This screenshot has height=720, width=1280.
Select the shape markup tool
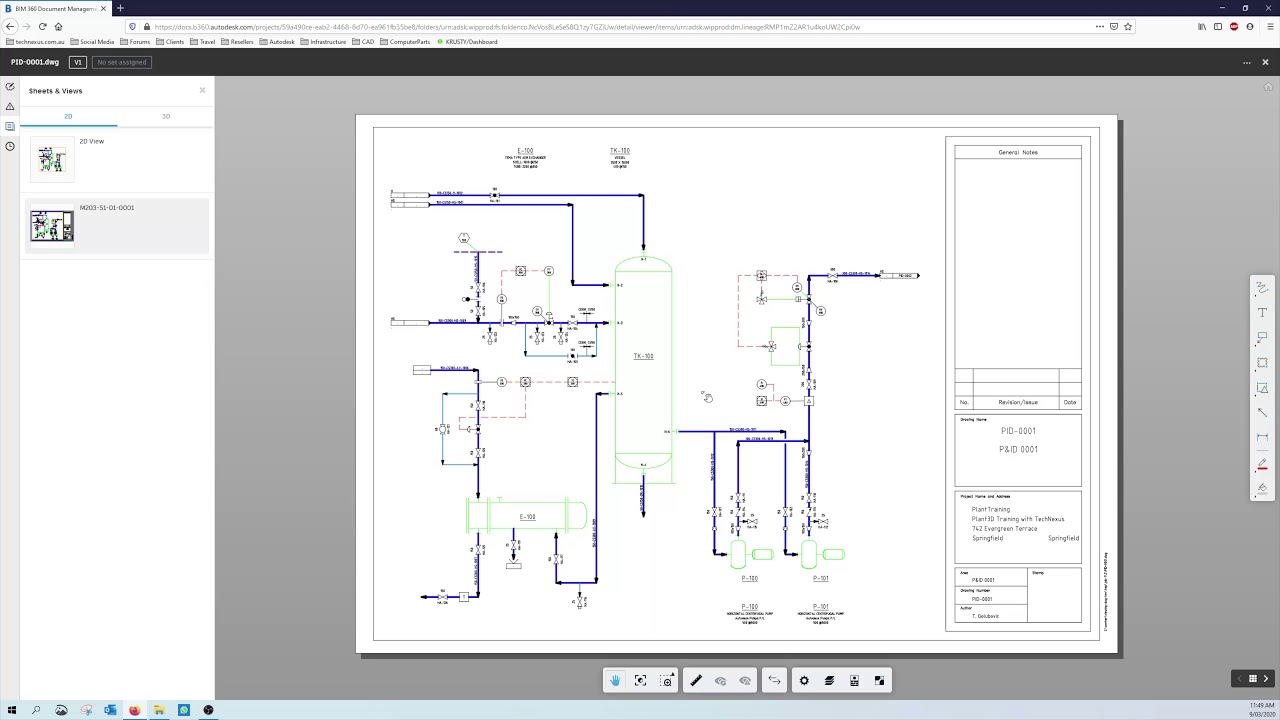(x=1262, y=388)
